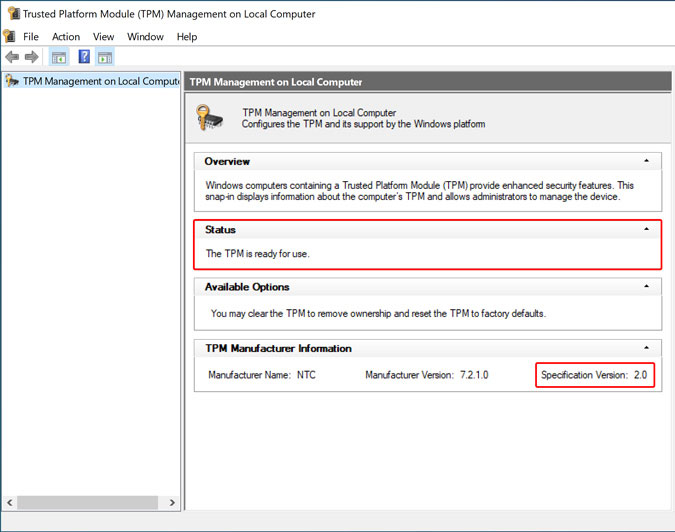Click the window title text

point(169,14)
